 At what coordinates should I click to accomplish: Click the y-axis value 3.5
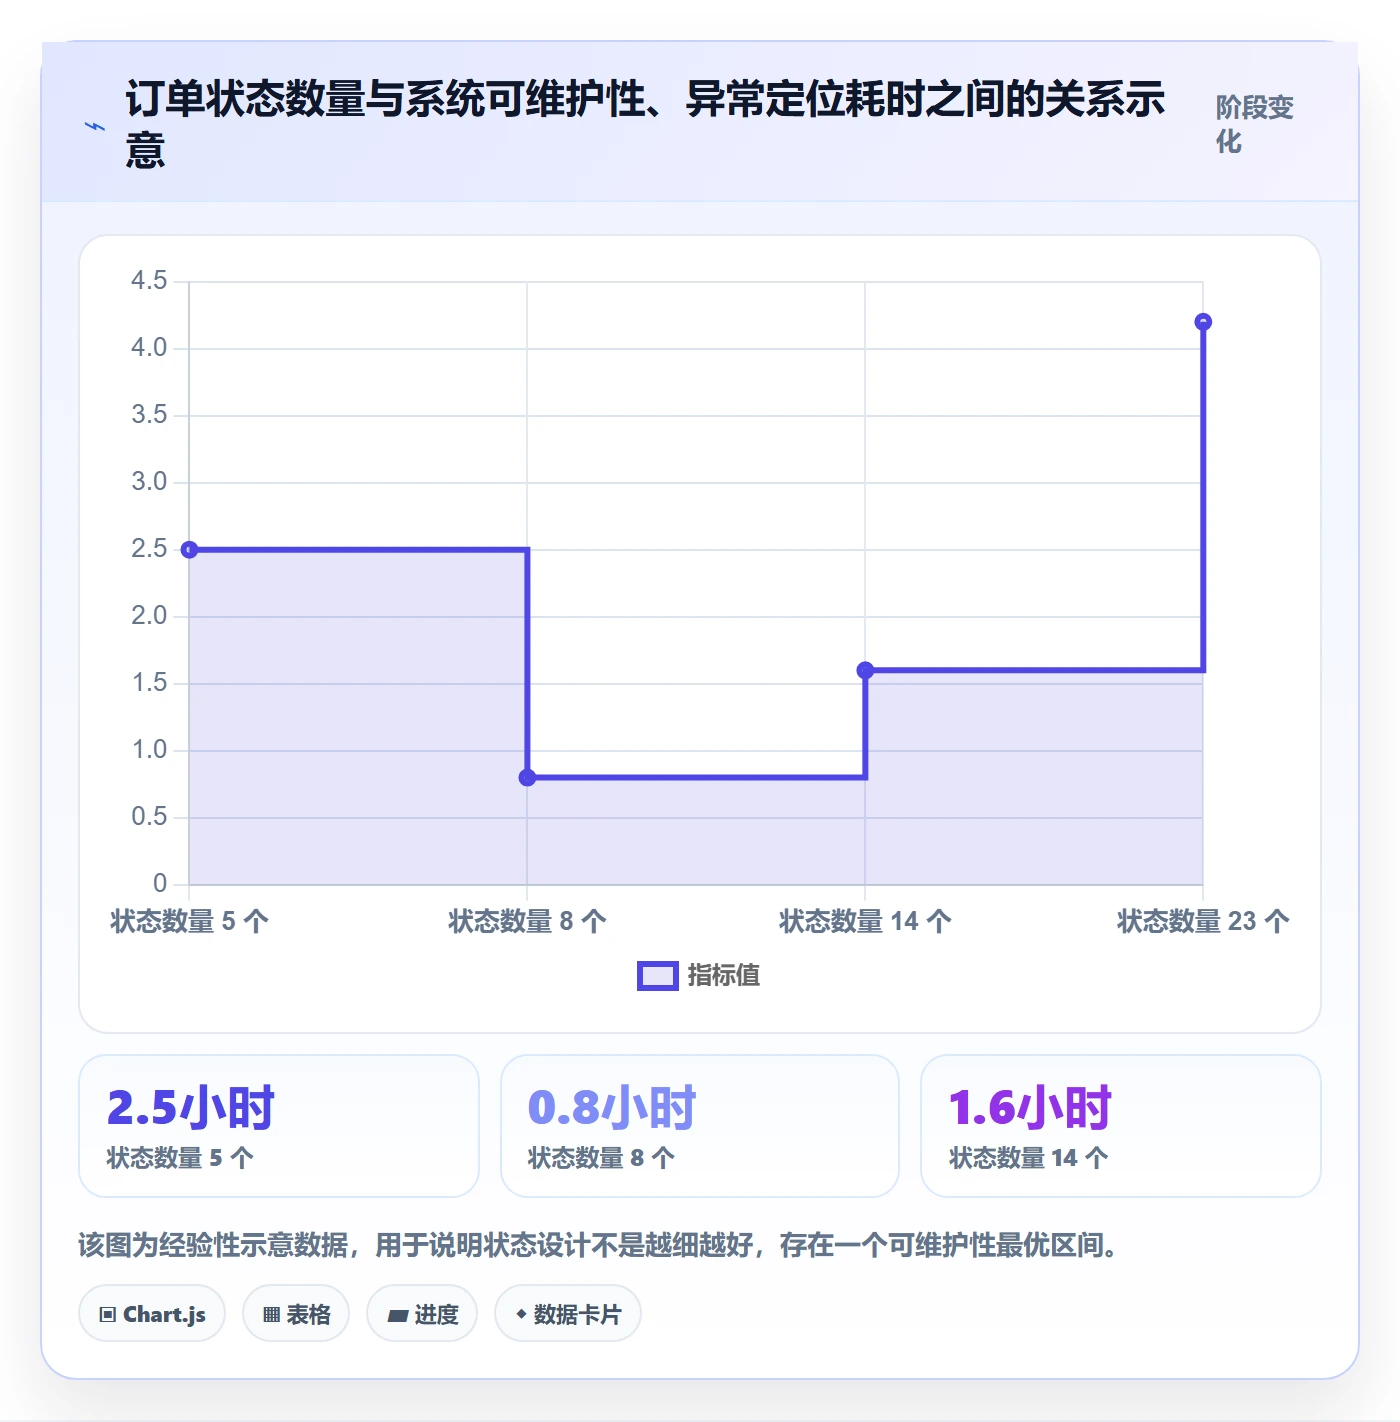click(149, 415)
